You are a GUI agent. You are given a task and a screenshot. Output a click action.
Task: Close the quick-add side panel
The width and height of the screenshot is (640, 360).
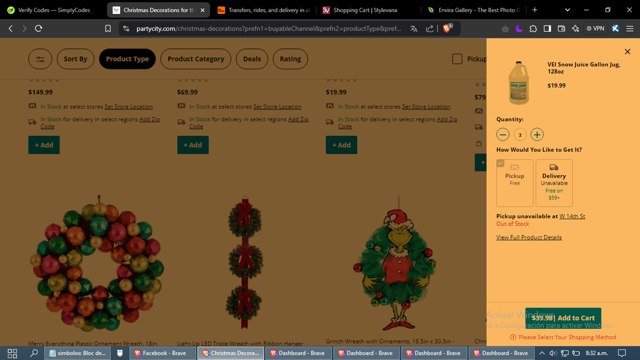627,51
